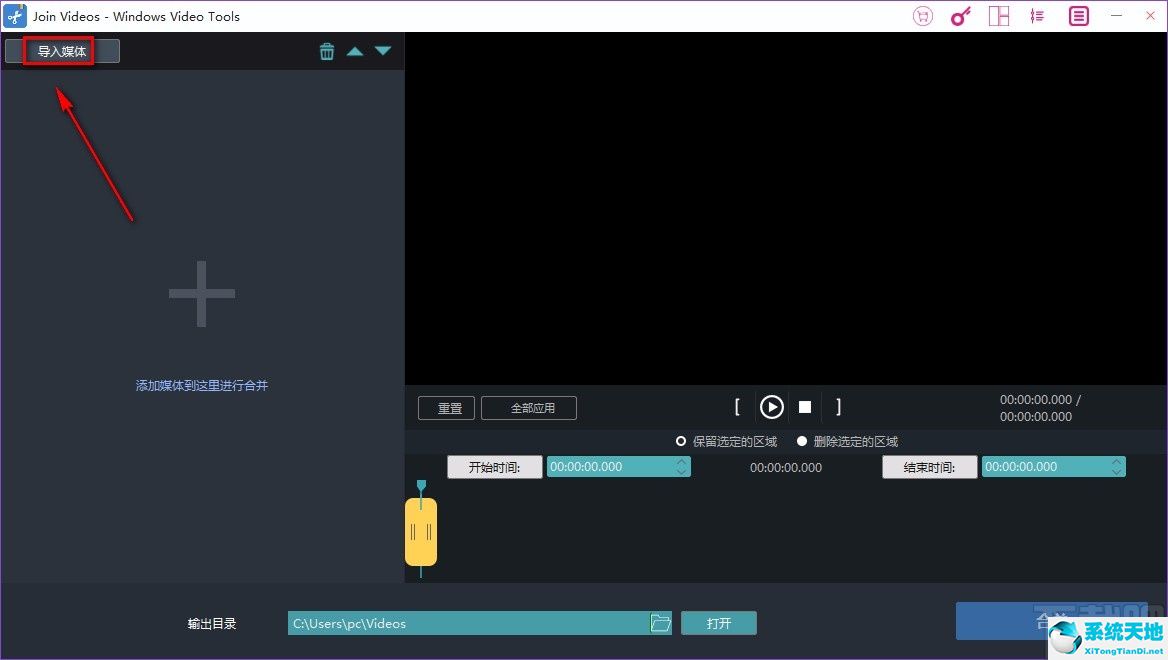This screenshot has width=1168, height=660.
Task: Click the settings sliders icon
Action: coord(1037,15)
